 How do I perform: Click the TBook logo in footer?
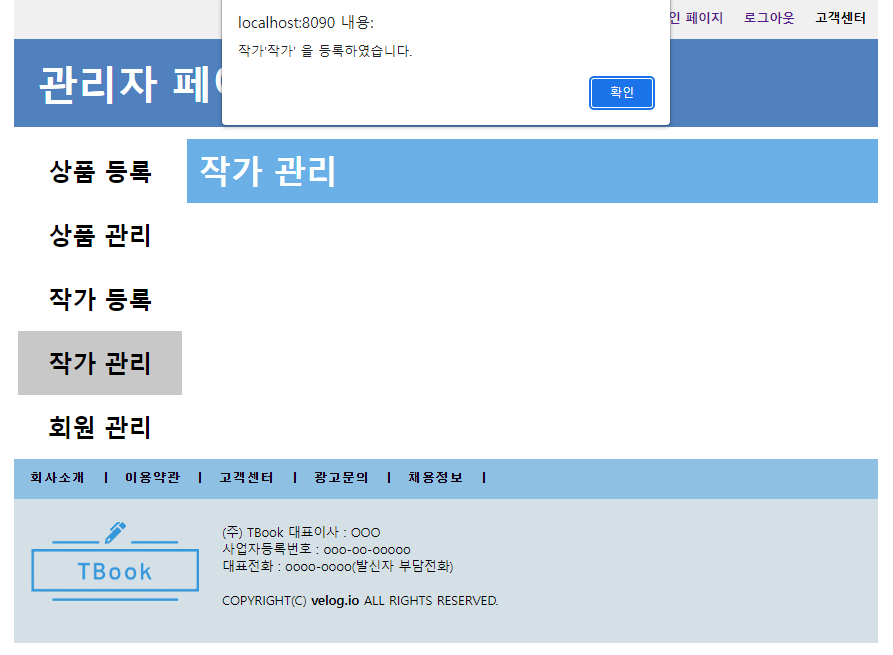click(115, 562)
